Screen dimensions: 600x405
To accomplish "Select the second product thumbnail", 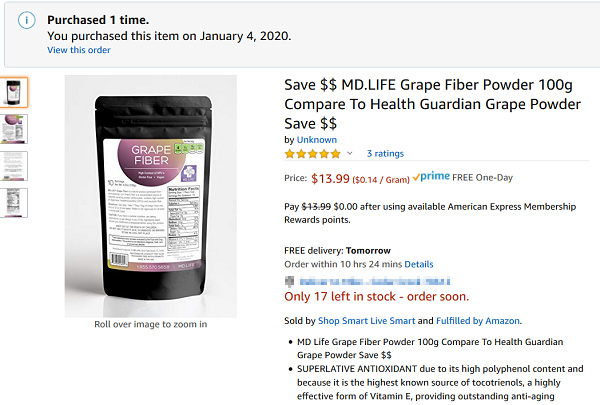I will click(15, 129).
